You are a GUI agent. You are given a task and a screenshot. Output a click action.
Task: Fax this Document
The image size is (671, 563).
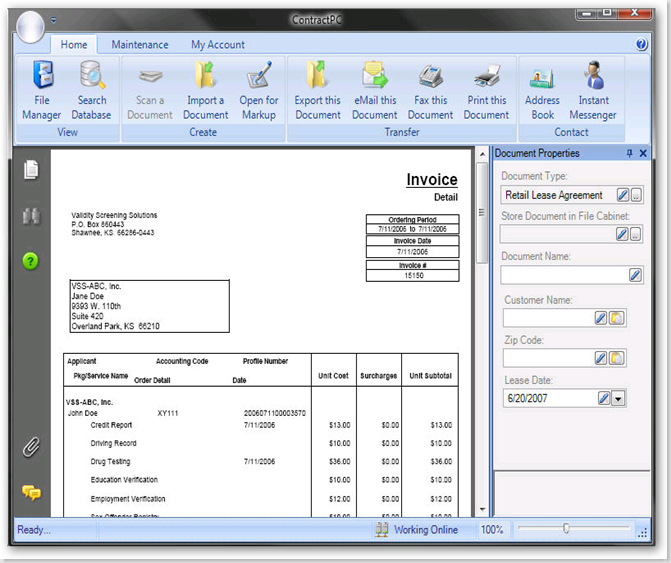[430, 91]
